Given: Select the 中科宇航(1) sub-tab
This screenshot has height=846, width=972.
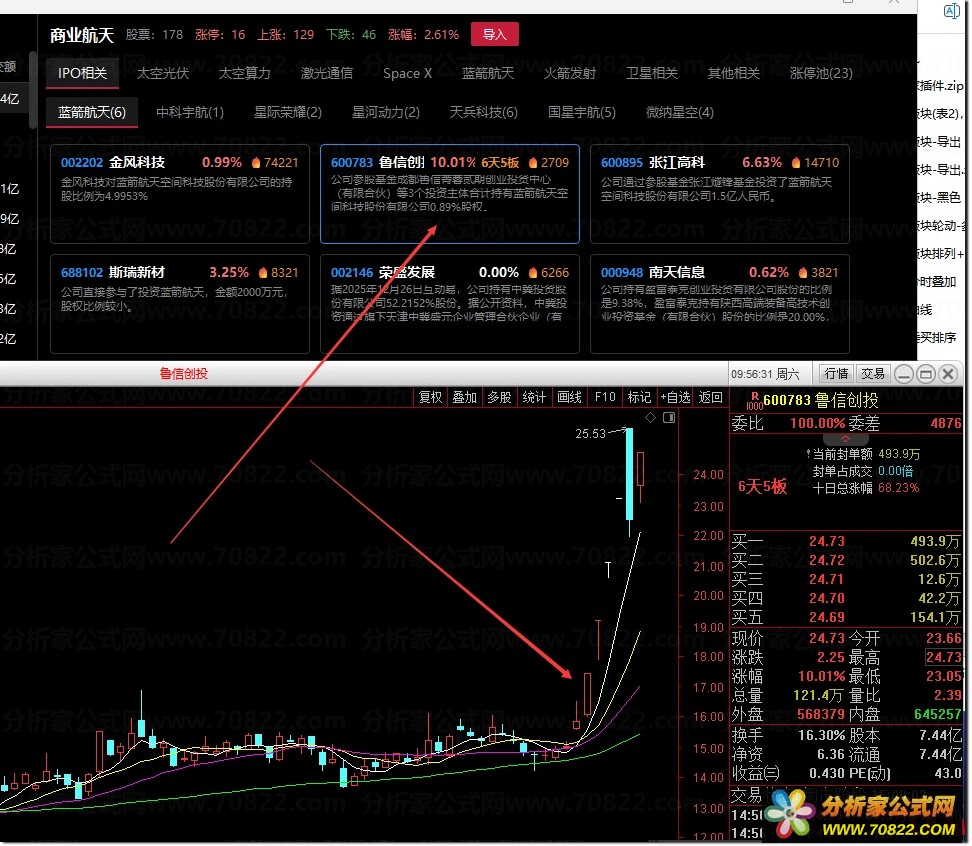Looking at the screenshot, I should (x=190, y=112).
